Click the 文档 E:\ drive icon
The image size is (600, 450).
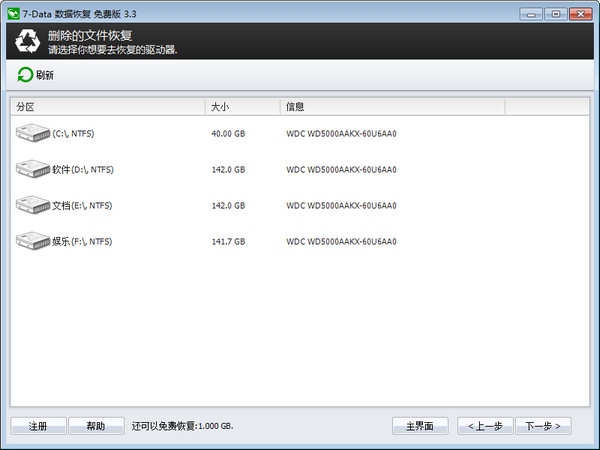click(33, 205)
